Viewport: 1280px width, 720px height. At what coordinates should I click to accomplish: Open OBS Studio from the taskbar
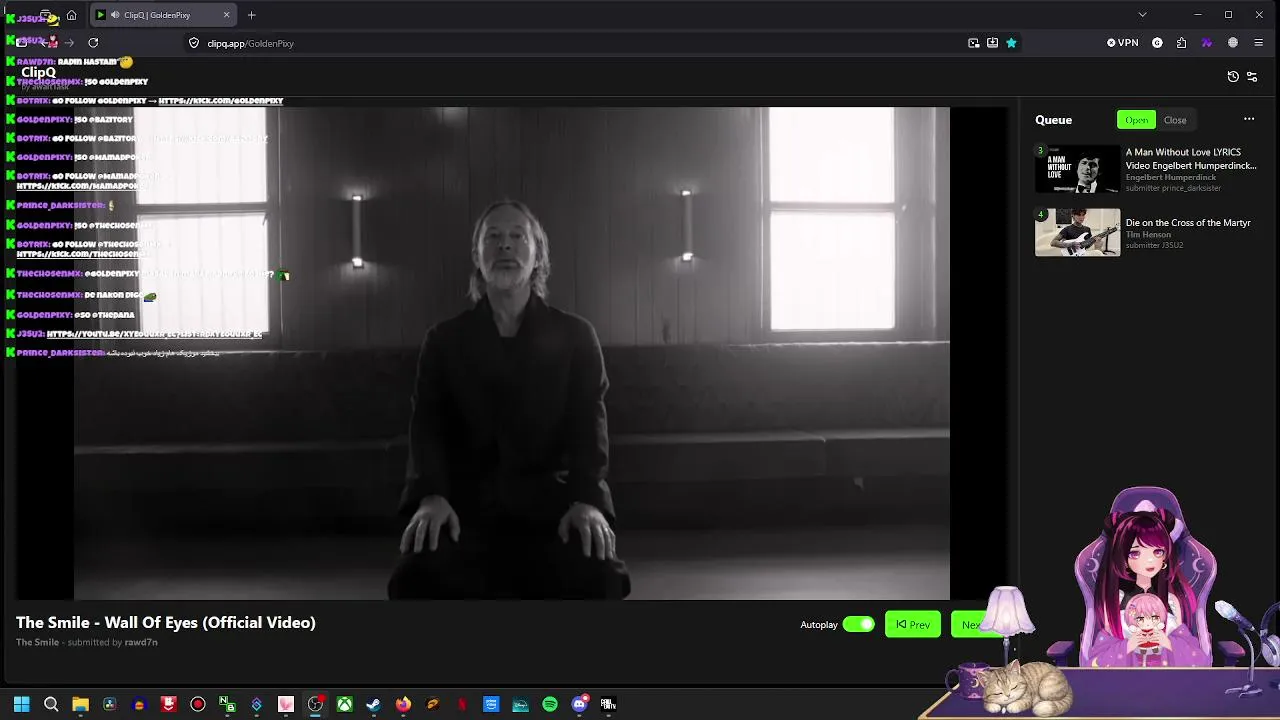pos(315,704)
